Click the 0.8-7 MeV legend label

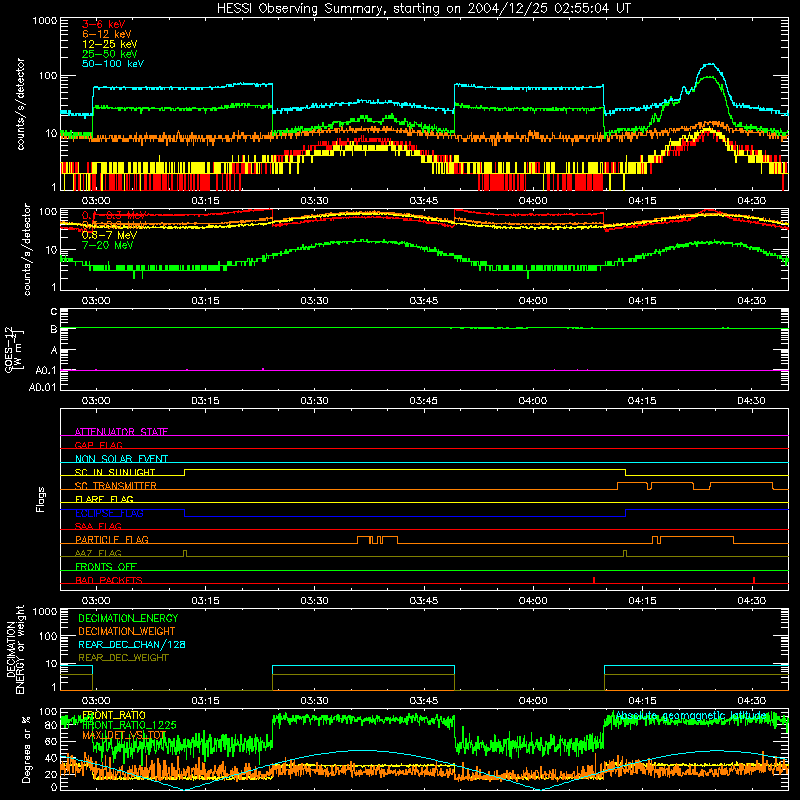pyautogui.click(x=109, y=235)
